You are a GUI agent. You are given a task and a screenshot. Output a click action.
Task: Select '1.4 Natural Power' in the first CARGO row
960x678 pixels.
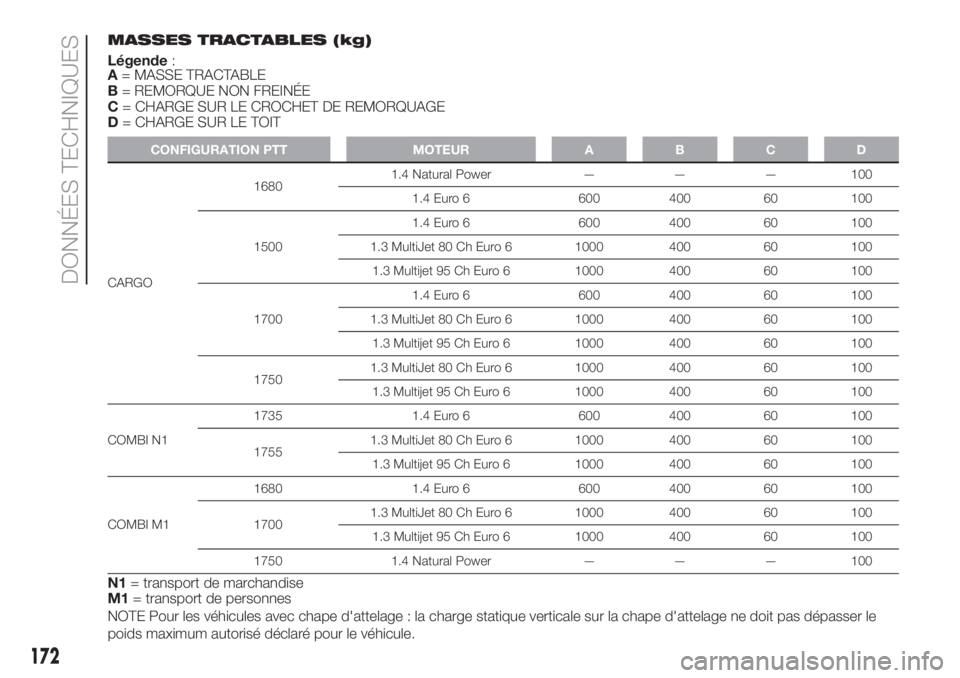(441, 175)
